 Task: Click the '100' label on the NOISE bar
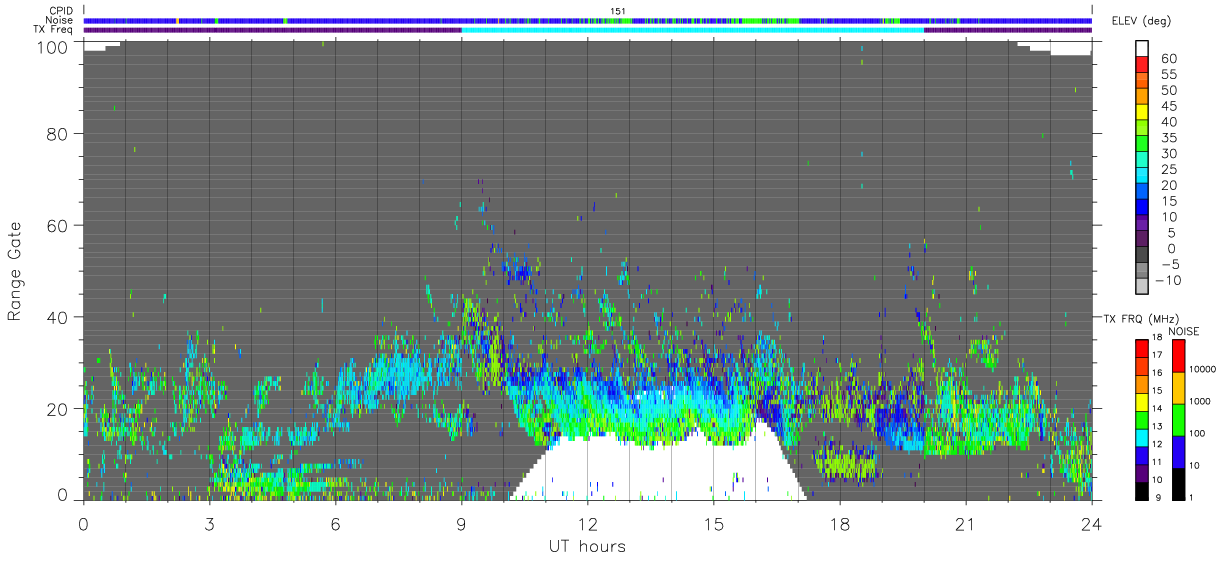(x=1195, y=434)
